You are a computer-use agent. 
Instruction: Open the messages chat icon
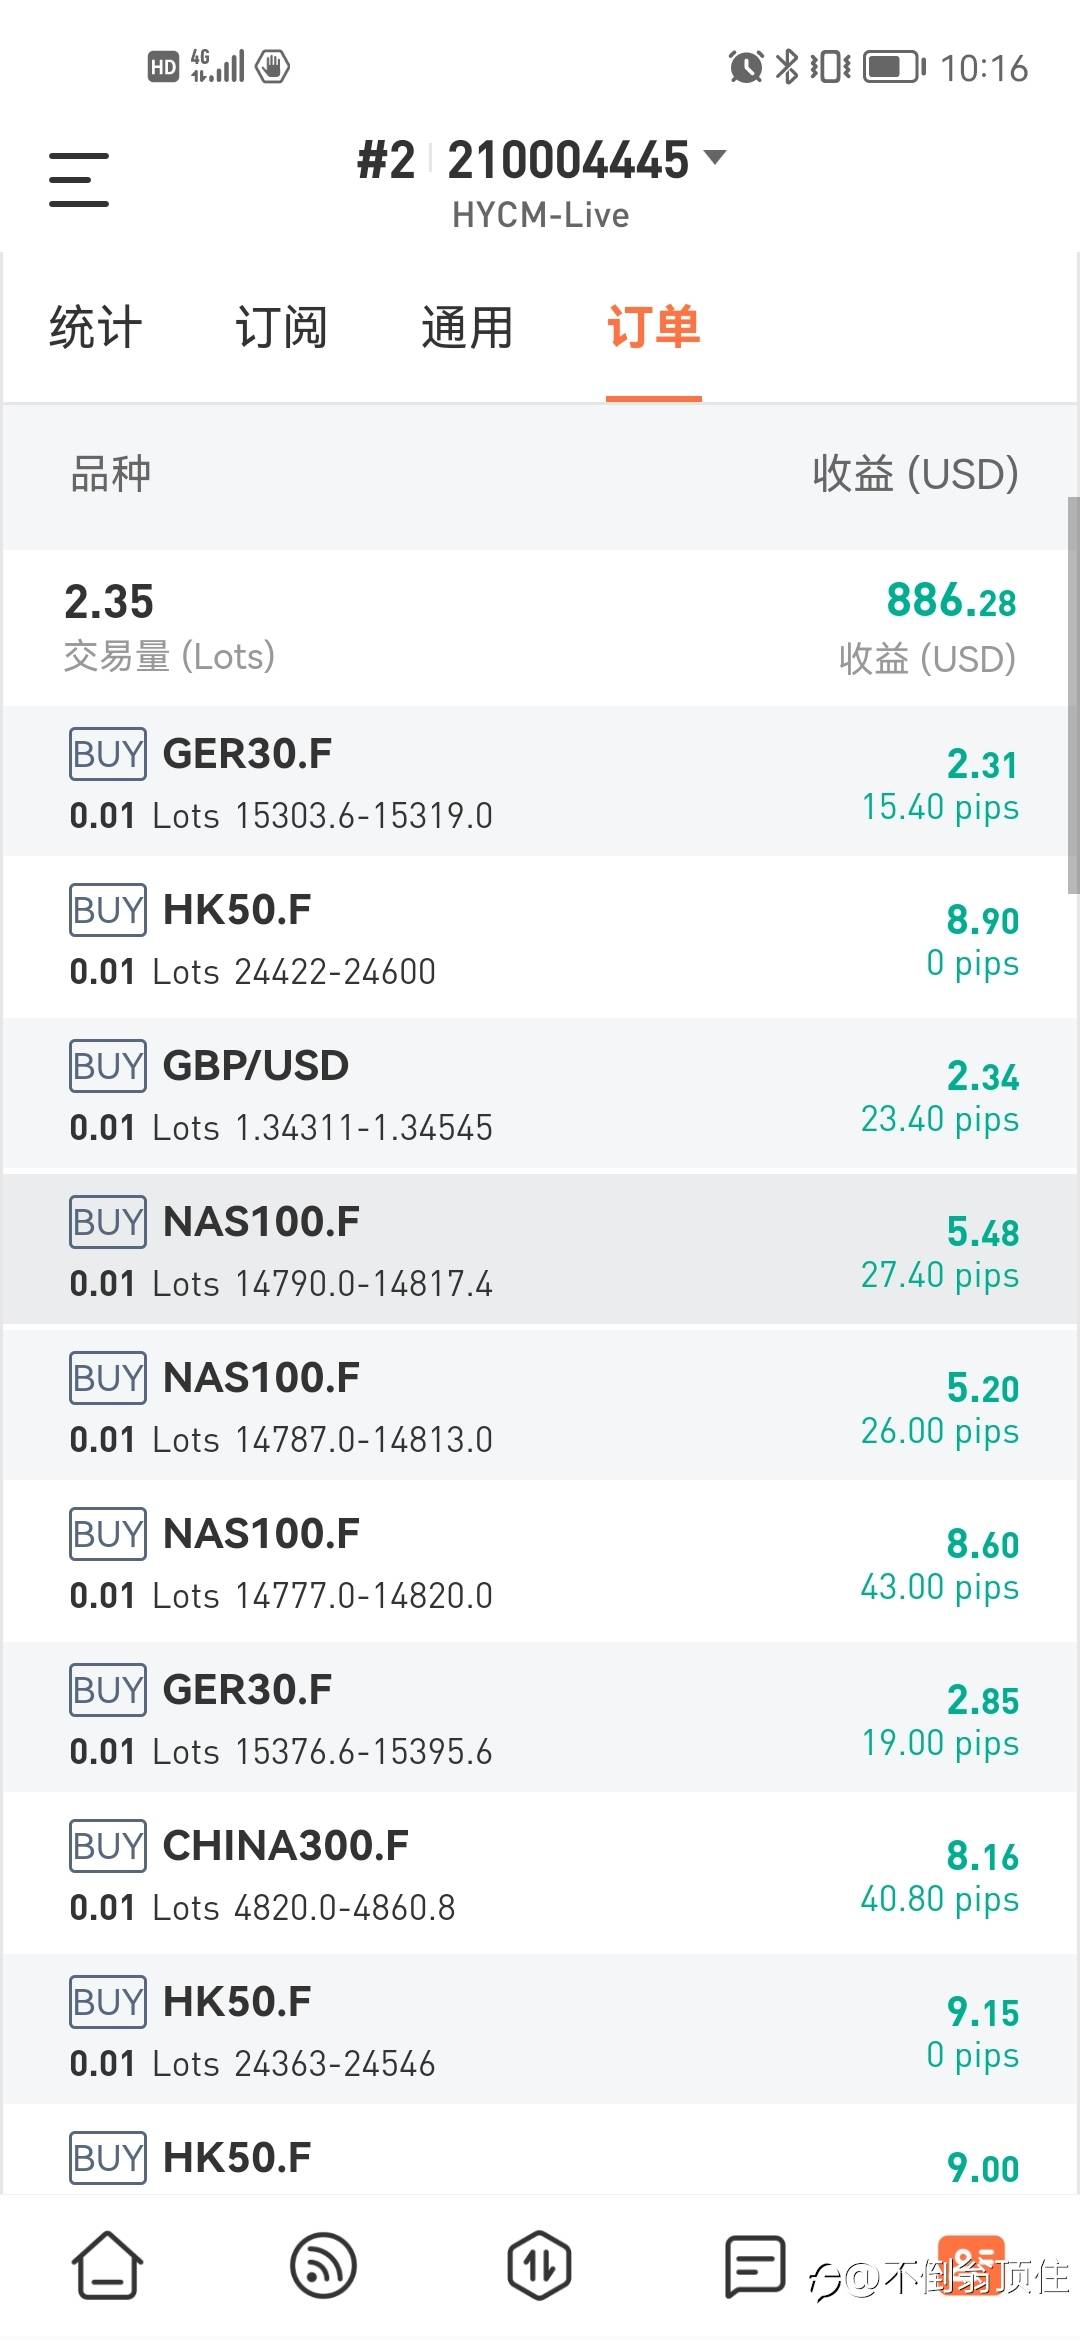click(x=754, y=2265)
